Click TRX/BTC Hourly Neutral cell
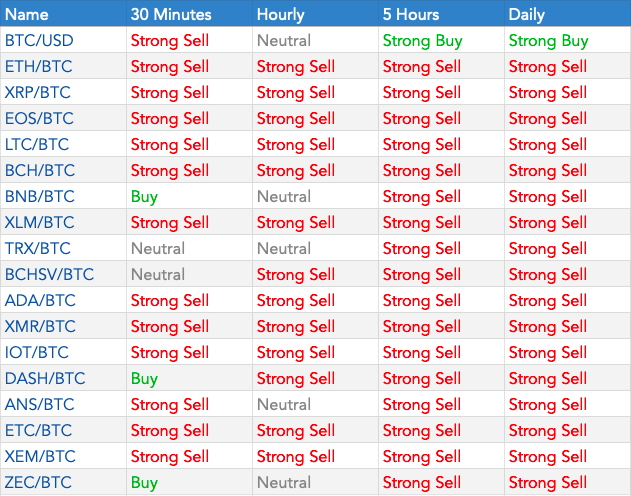631x496 pixels. [283, 249]
